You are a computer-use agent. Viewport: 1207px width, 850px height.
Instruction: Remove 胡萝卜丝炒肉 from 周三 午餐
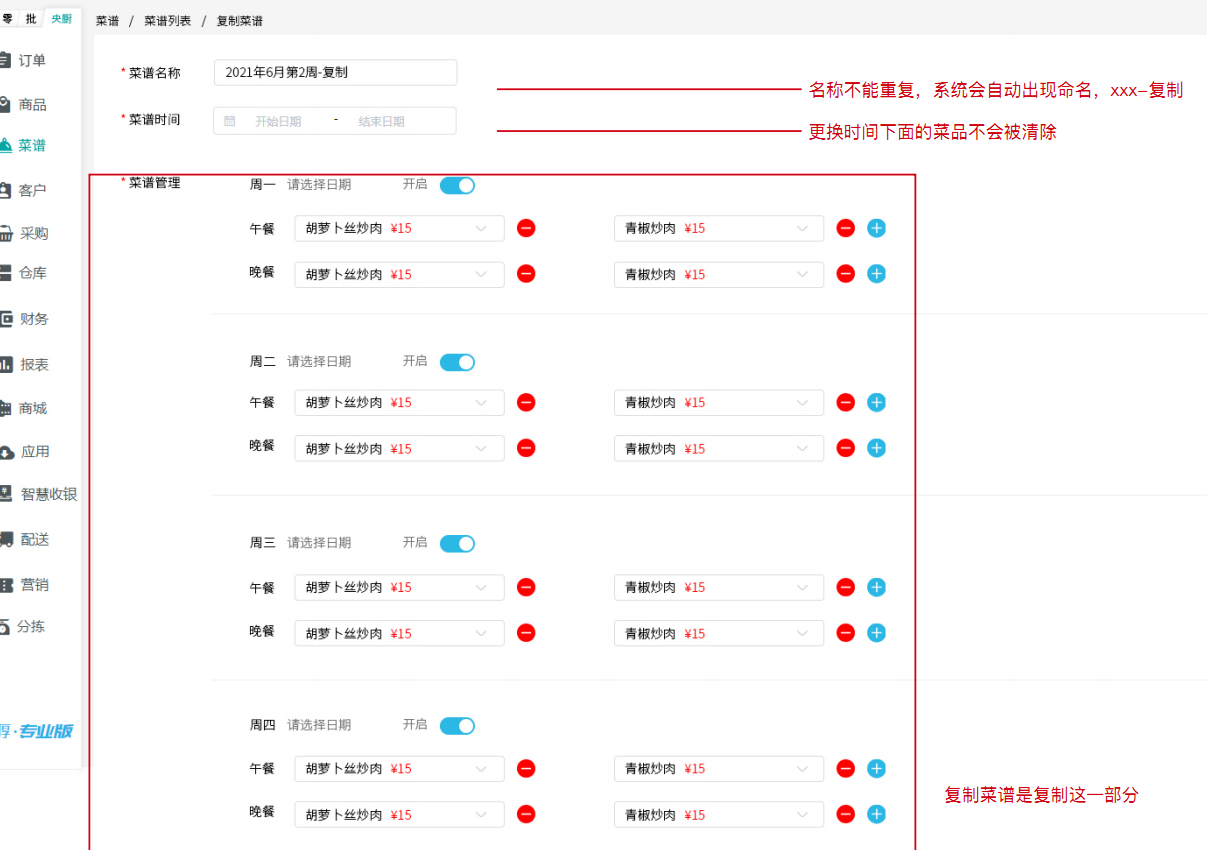pyautogui.click(x=526, y=588)
